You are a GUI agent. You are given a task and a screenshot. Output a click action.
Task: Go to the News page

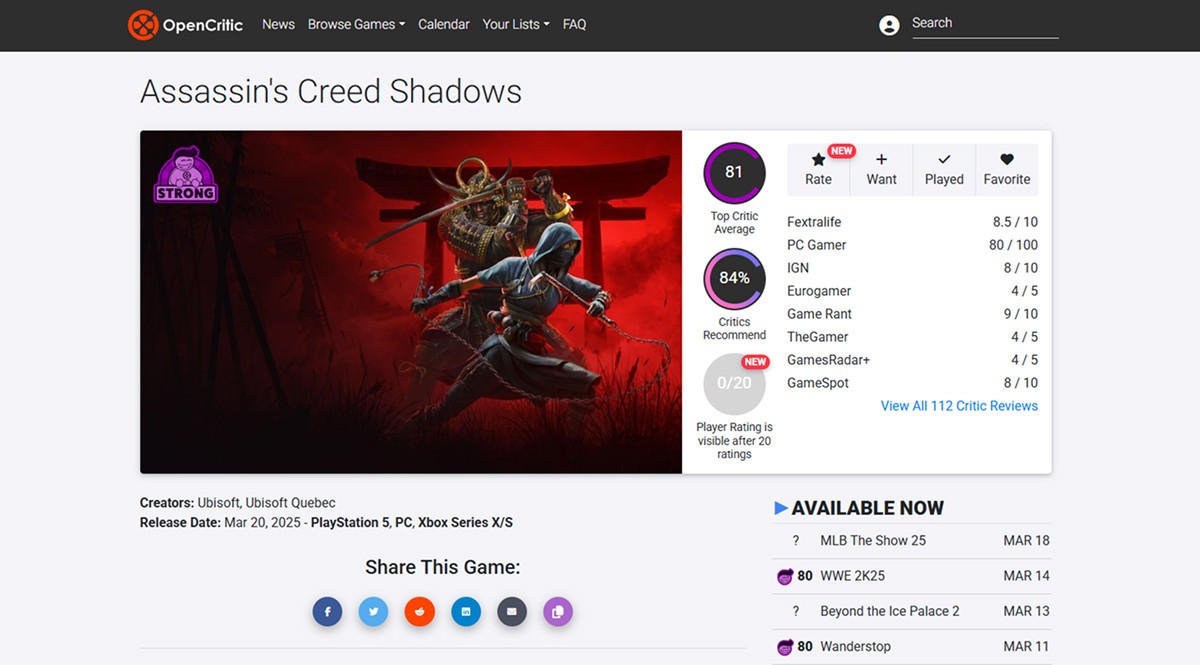(x=278, y=24)
